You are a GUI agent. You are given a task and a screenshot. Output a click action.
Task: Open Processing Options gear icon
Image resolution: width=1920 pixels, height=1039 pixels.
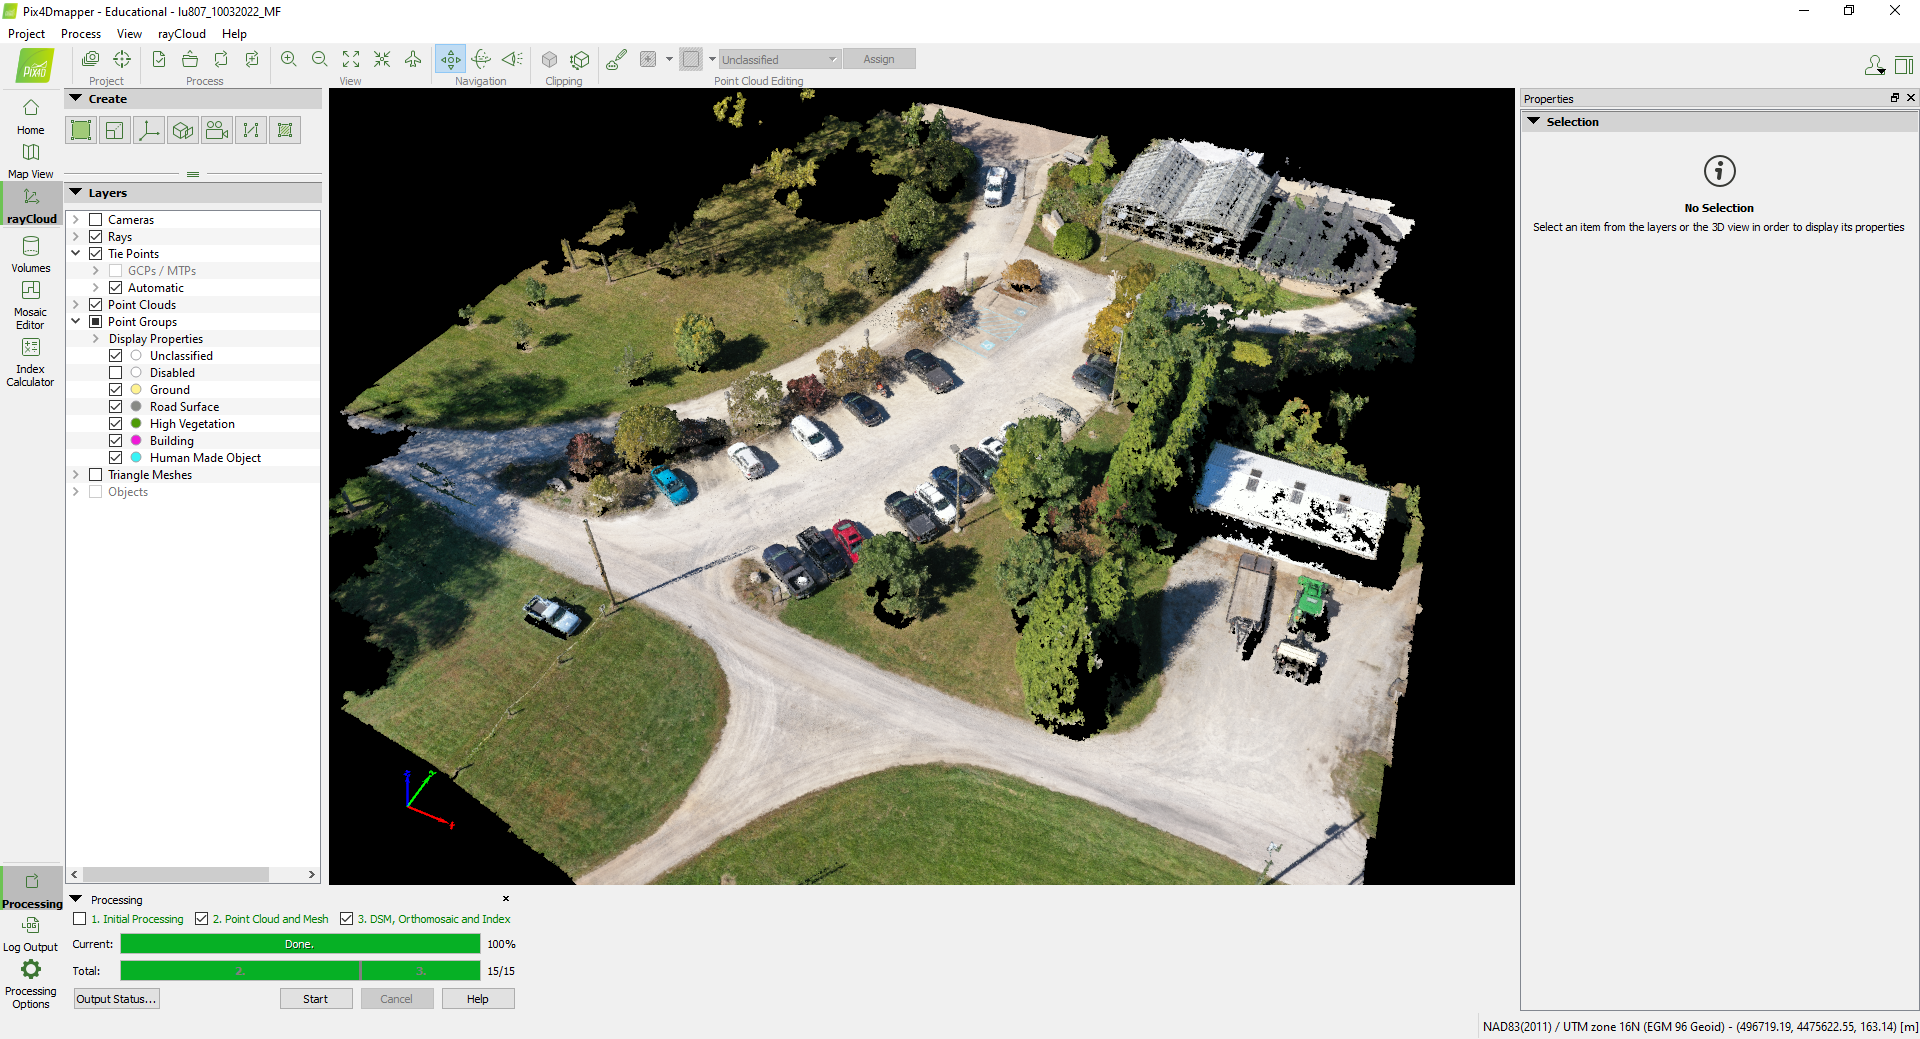[x=31, y=983]
